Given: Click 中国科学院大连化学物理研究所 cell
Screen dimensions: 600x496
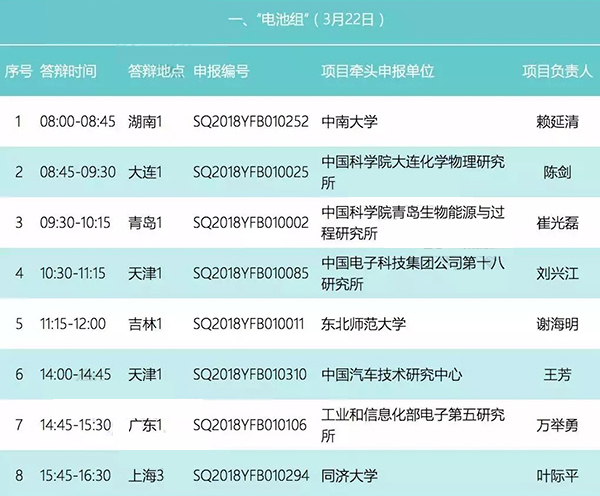Looking at the screenshot, I should click(x=412, y=172).
